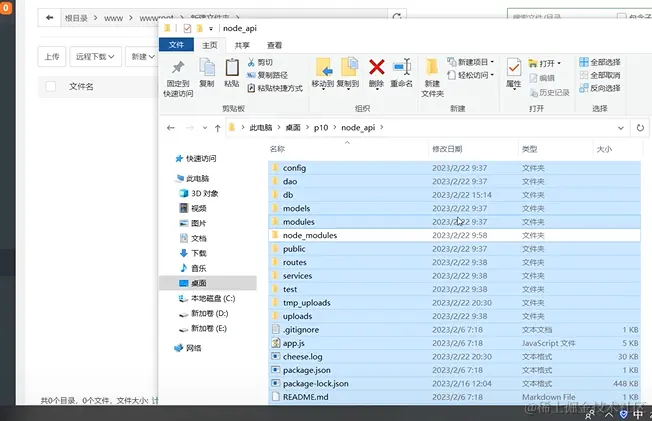Screen dimensions: 652x421
Task: Click quick access toolbar properties checkmark icon
Action: coord(187,28)
